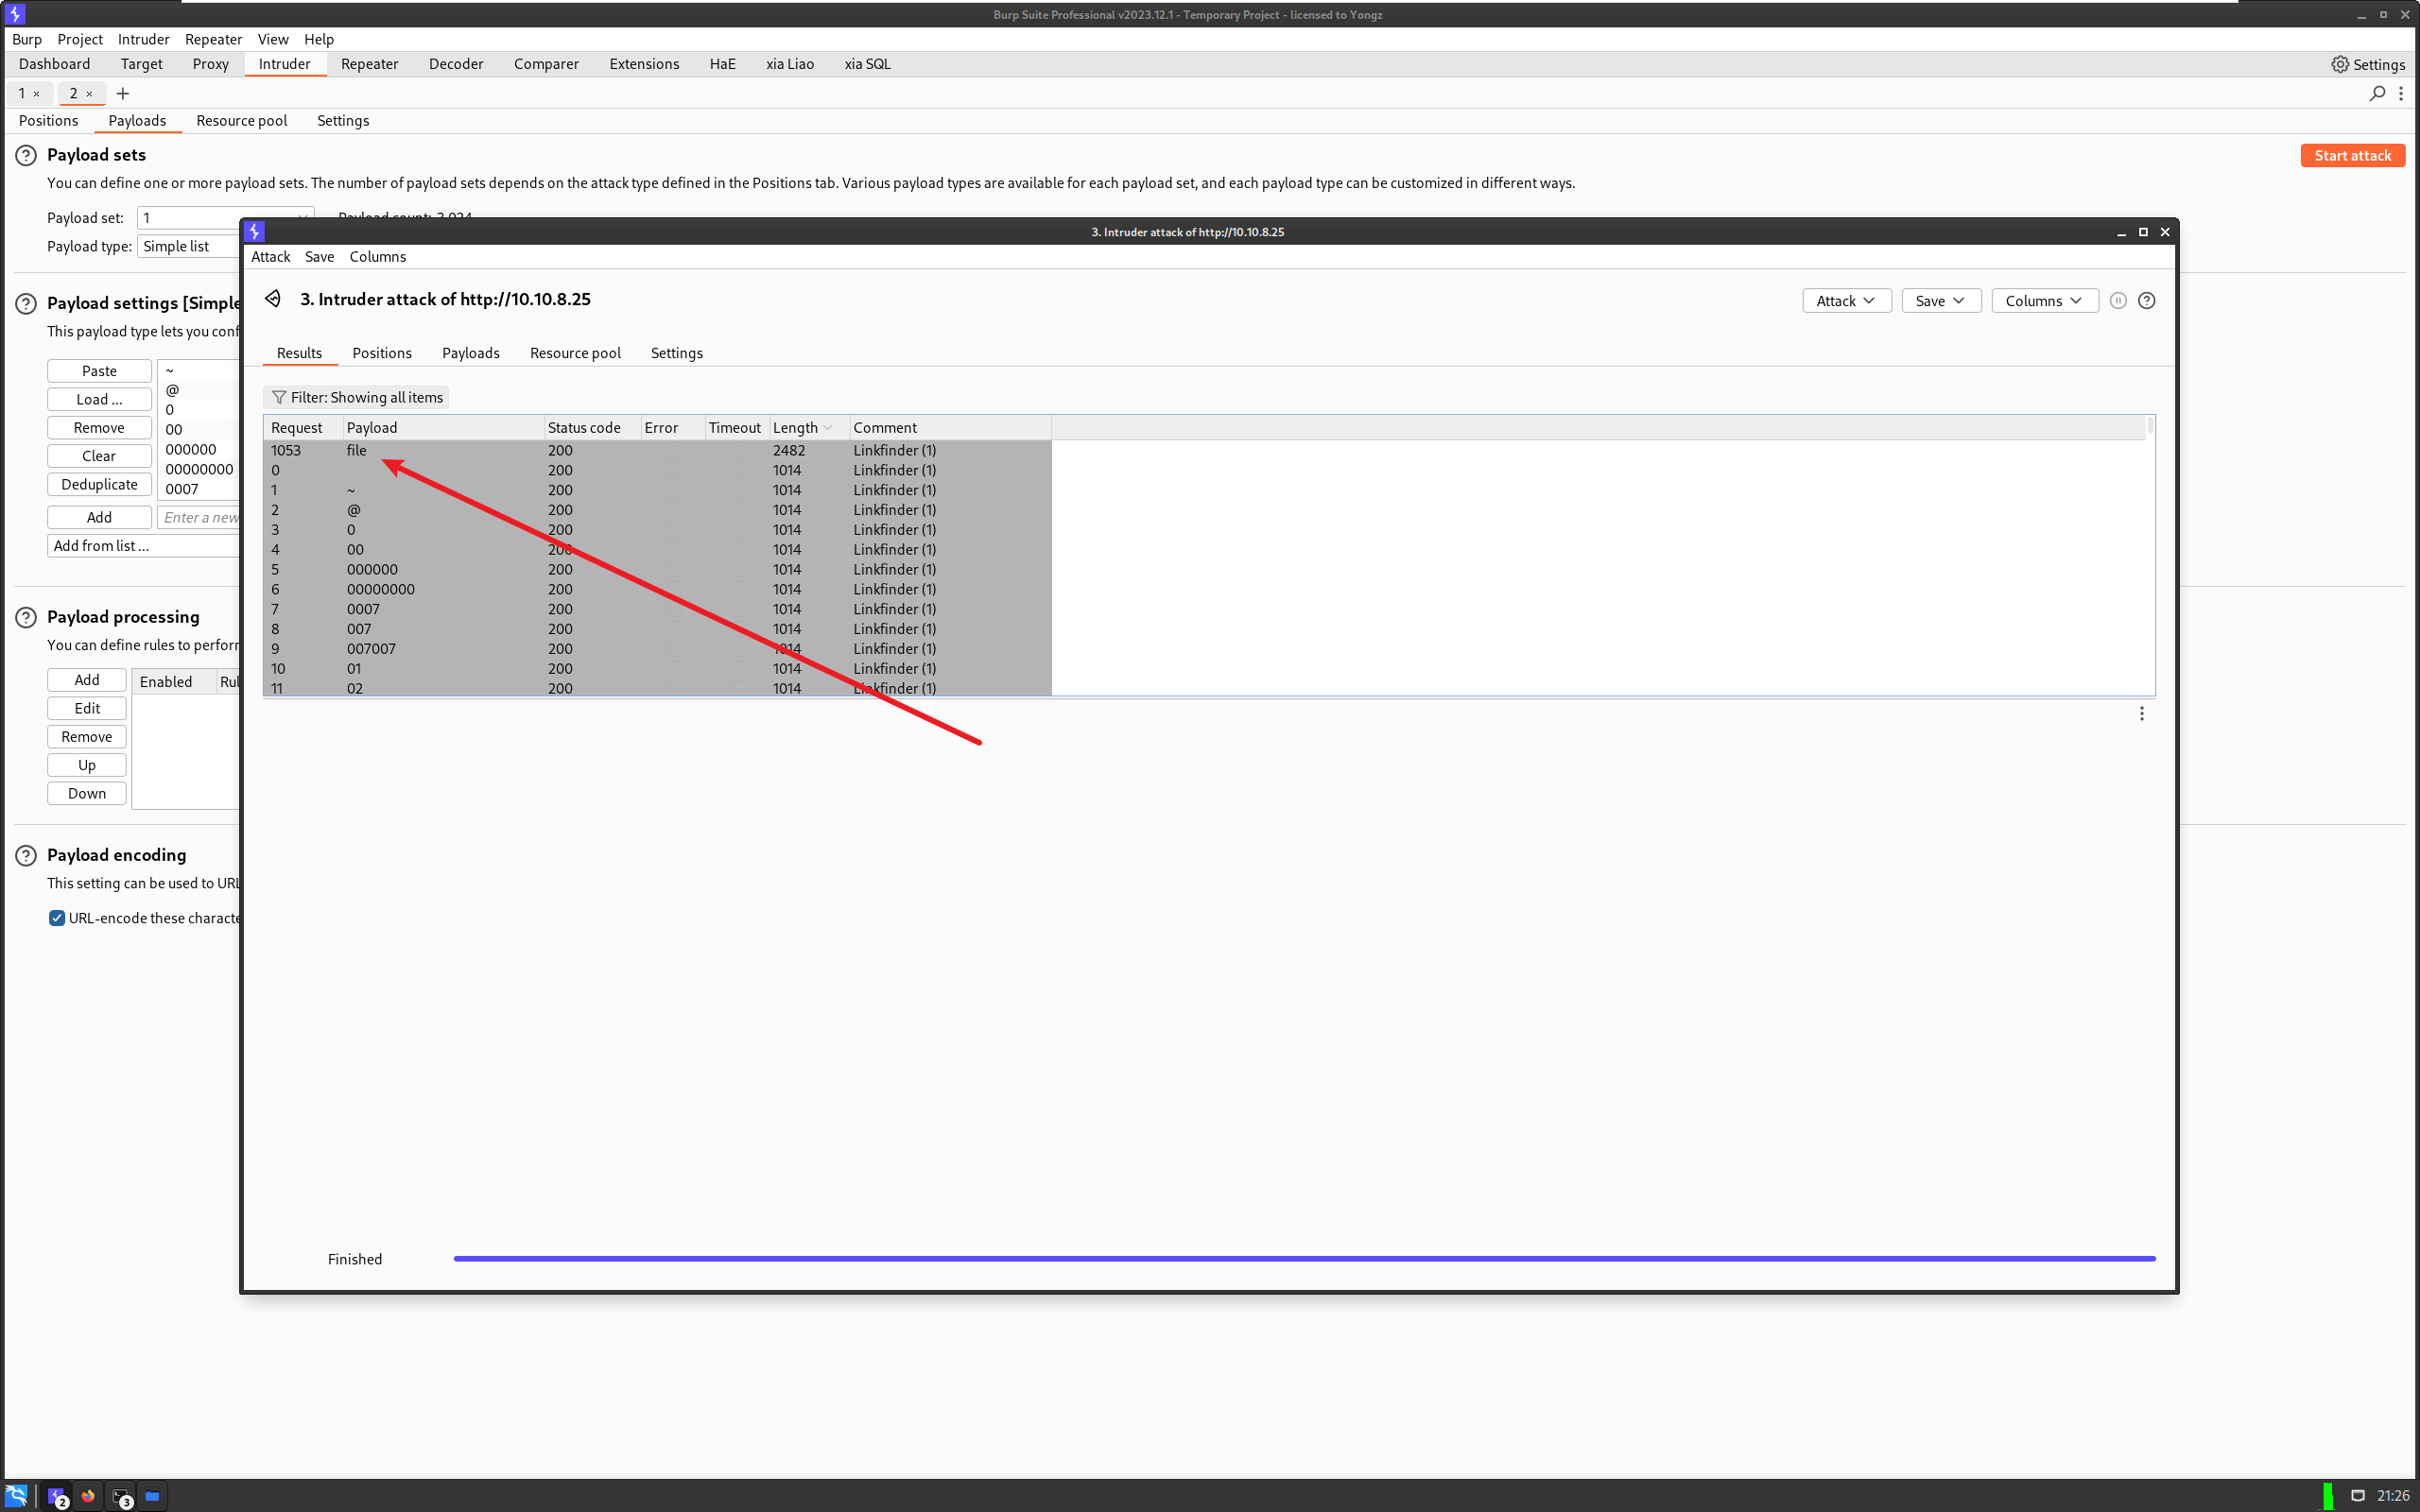Open the Project menu in the main menu bar
Screen dimensions: 2420x1512
coord(80,40)
